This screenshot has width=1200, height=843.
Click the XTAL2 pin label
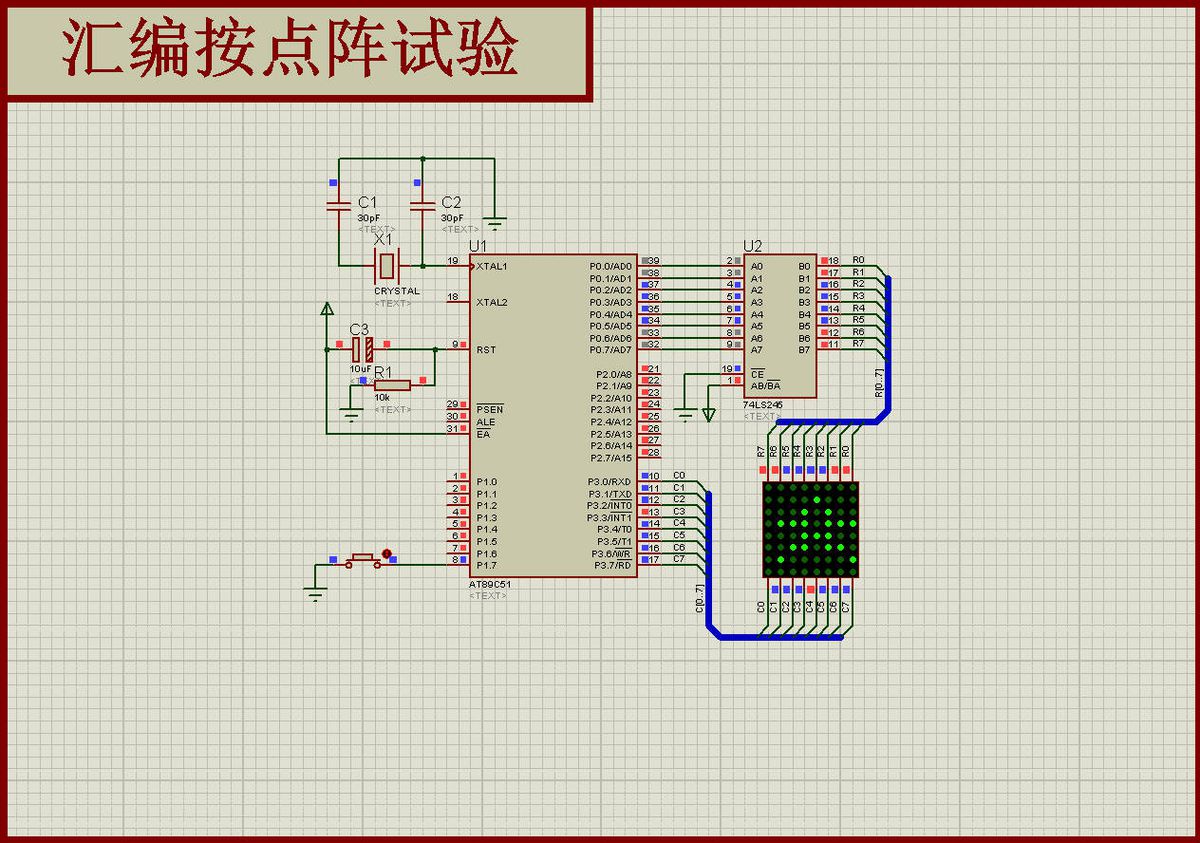click(492, 302)
